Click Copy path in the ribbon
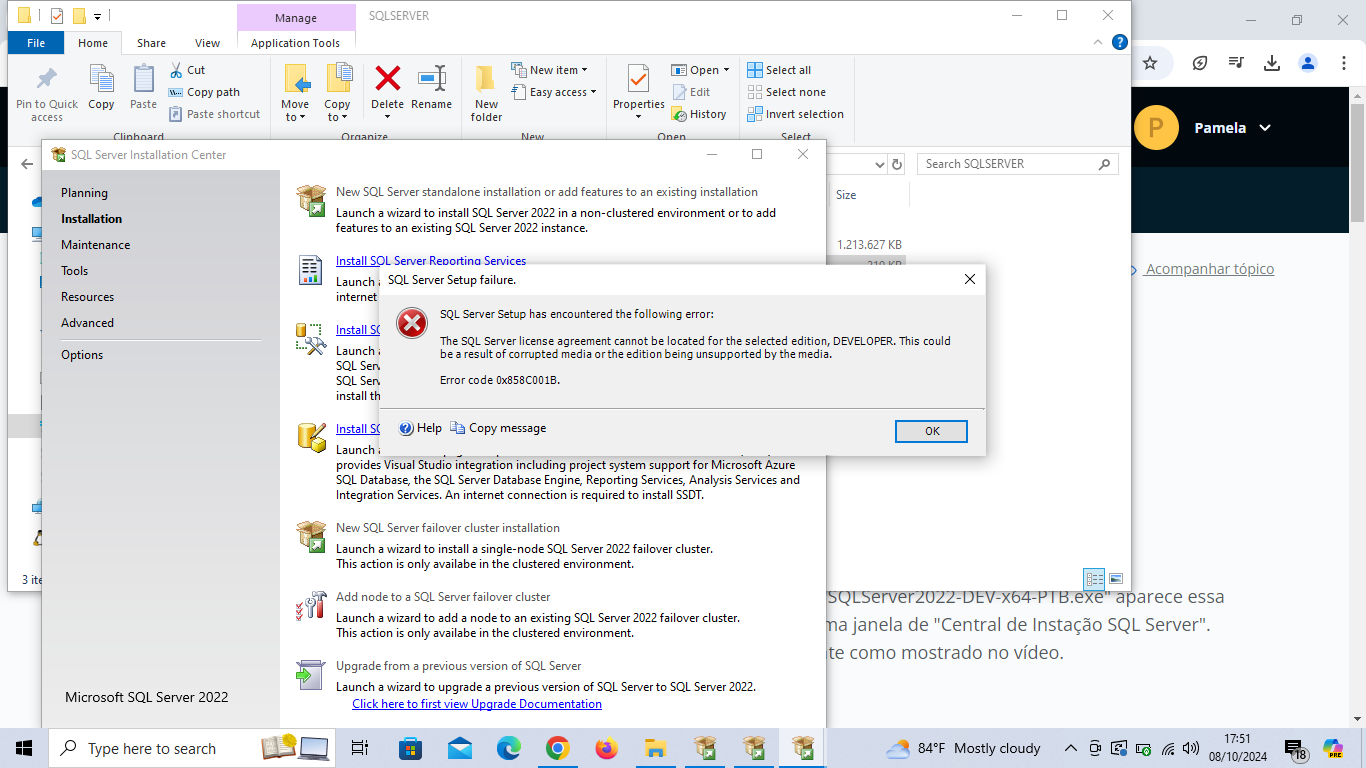The height and width of the screenshot is (768, 1366). coord(205,92)
